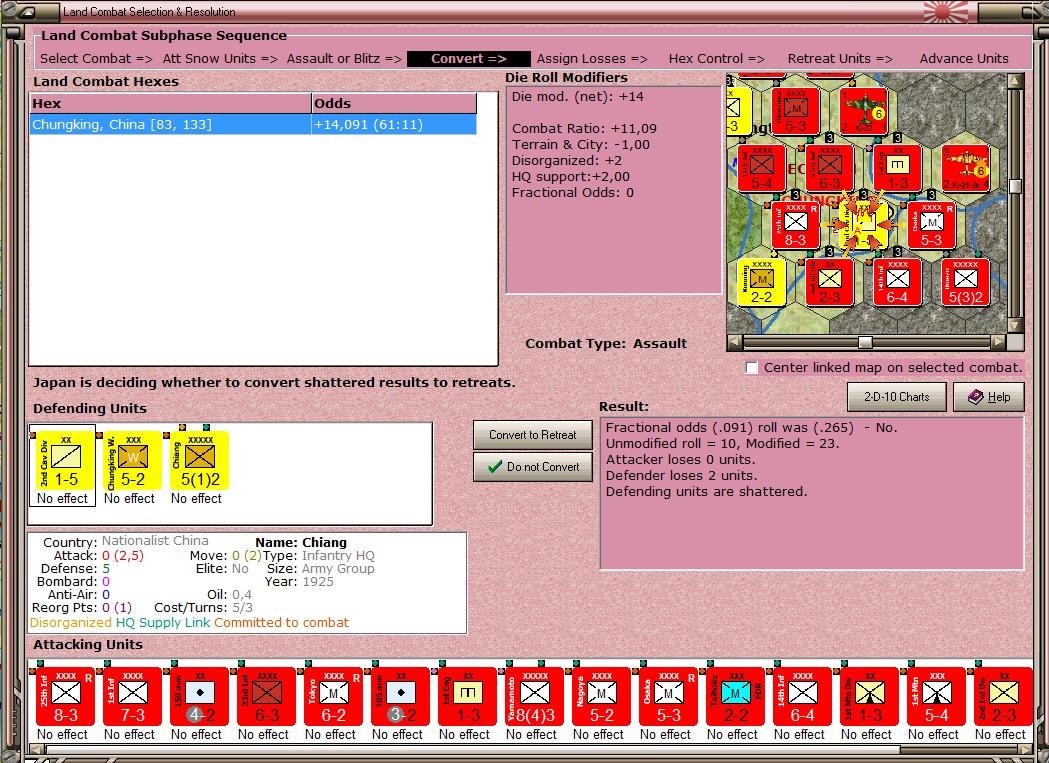Select the 105 mm artillery 3-2 attacking unit

click(x=400, y=697)
